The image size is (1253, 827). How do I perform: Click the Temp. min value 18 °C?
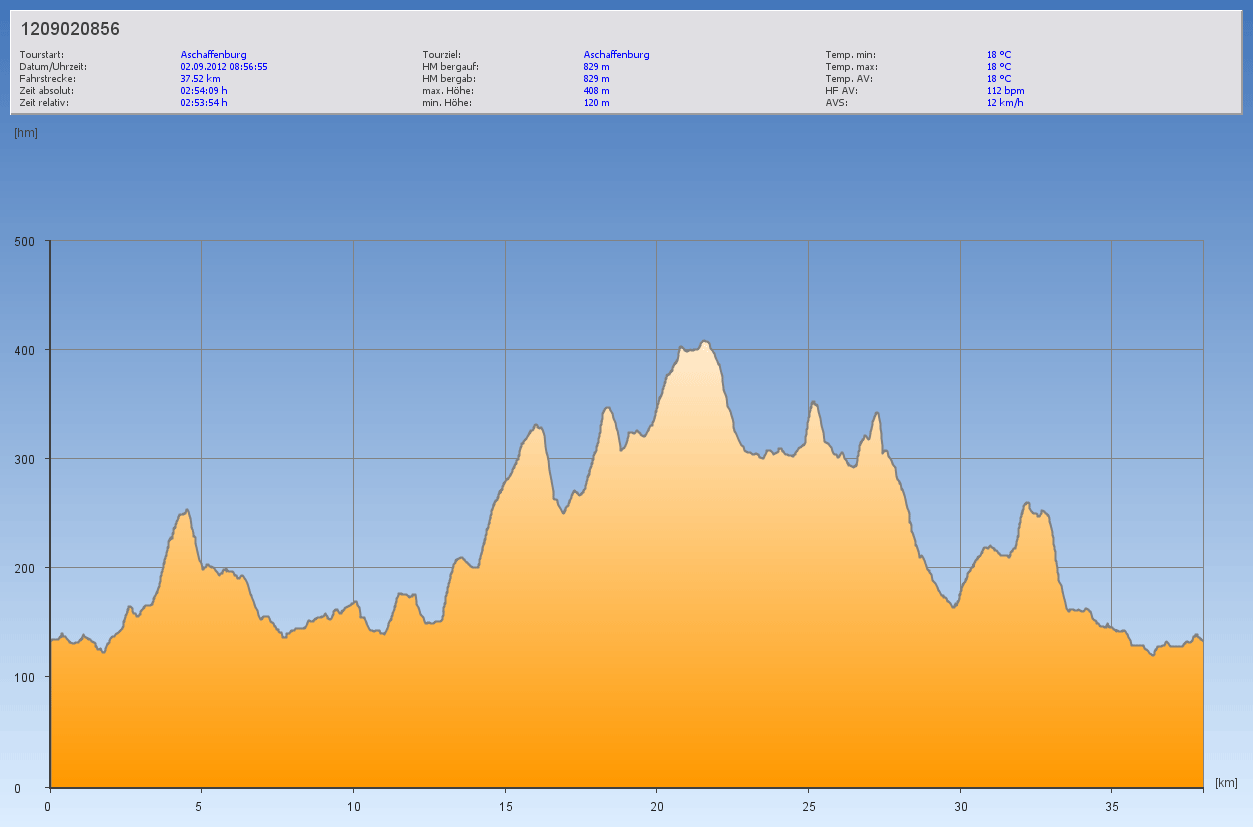[998, 54]
